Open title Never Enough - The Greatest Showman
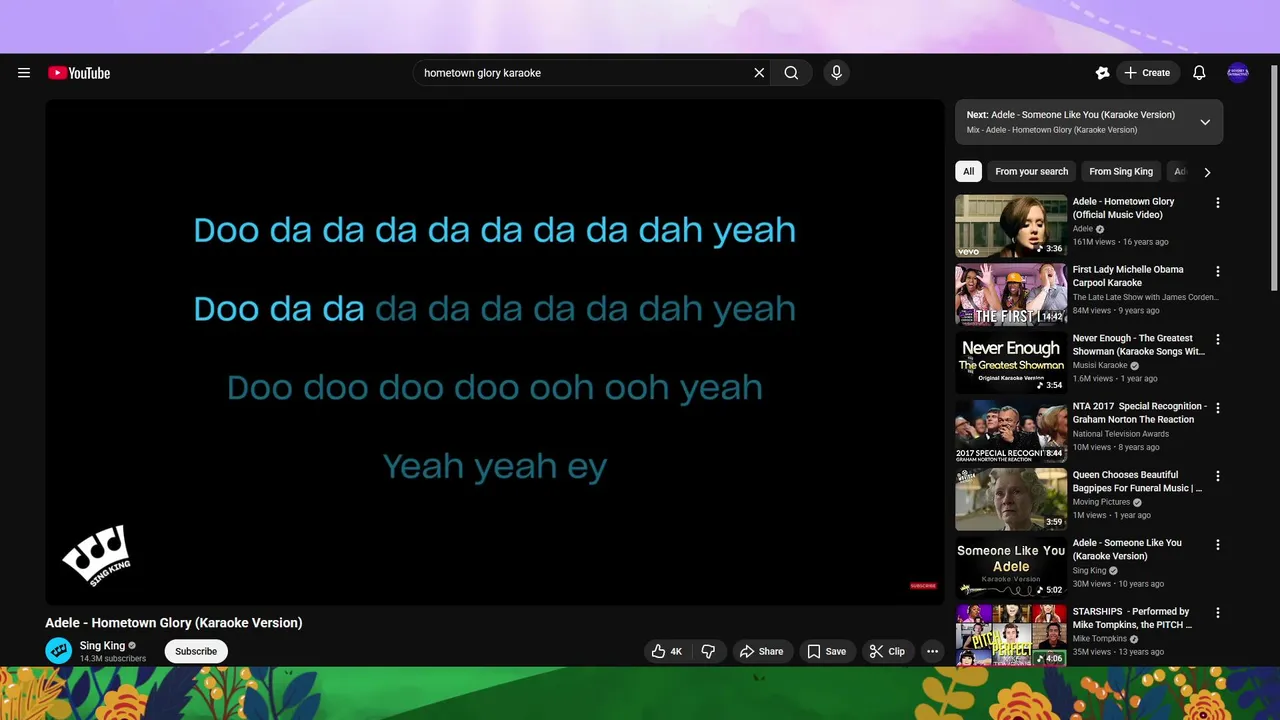The image size is (1280, 720). point(1139,345)
